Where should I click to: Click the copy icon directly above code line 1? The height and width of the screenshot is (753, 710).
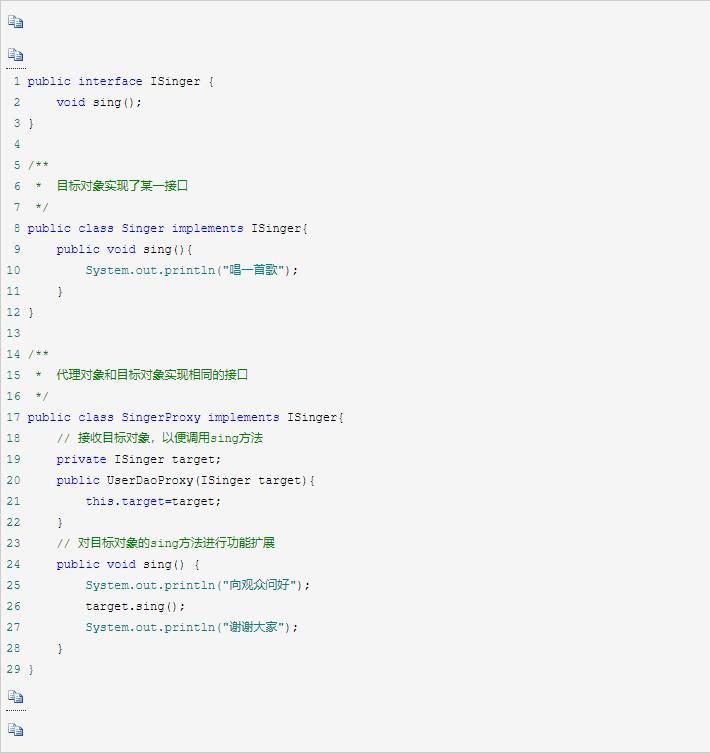tap(15, 55)
